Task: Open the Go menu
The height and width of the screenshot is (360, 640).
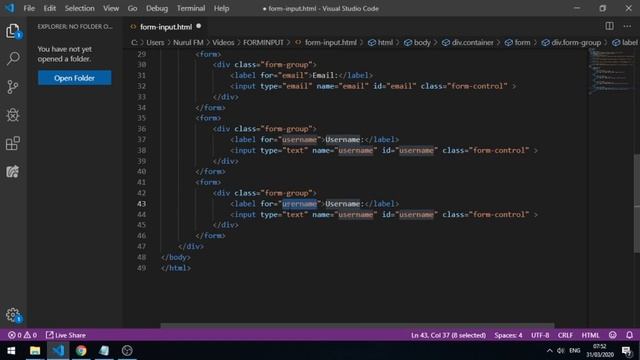Action: pyautogui.click(x=132, y=8)
